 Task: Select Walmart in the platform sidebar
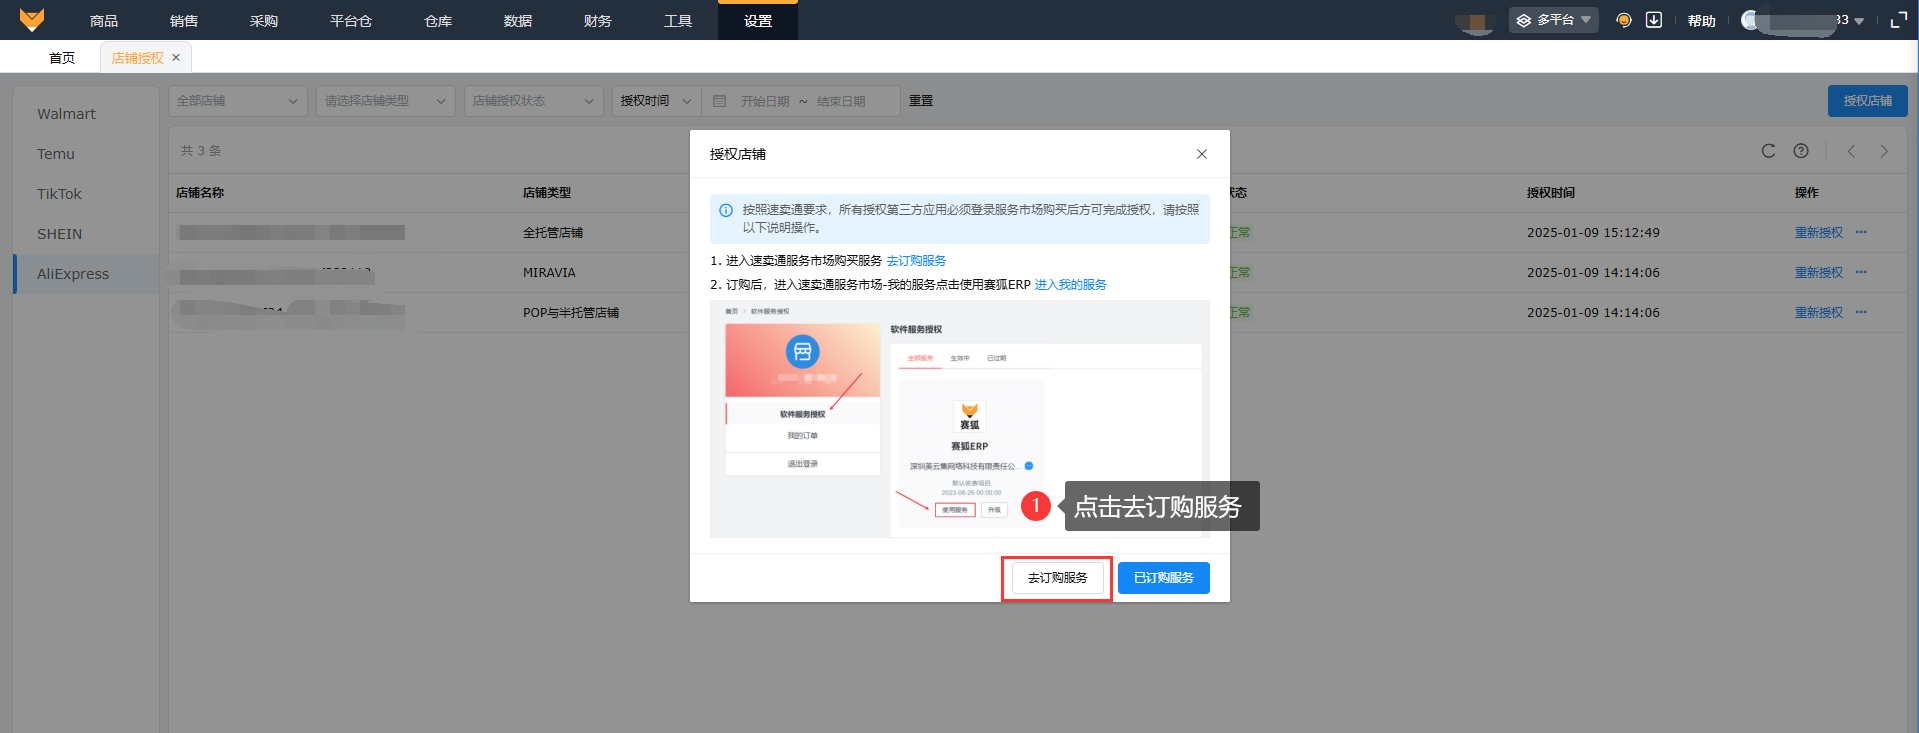(x=66, y=114)
